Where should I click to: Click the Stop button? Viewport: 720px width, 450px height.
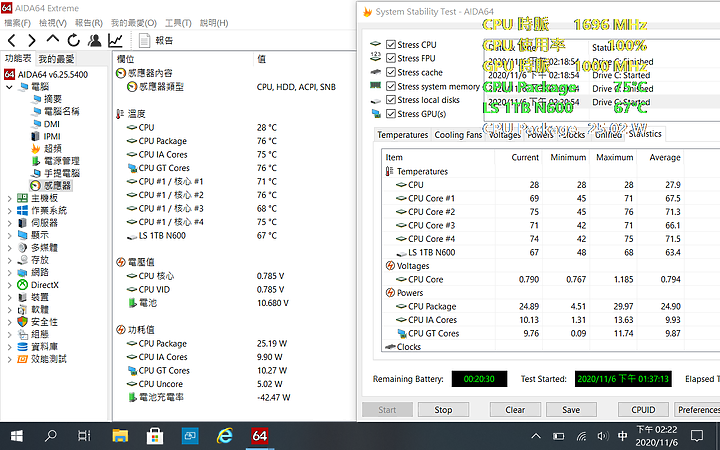tap(443, 410)
